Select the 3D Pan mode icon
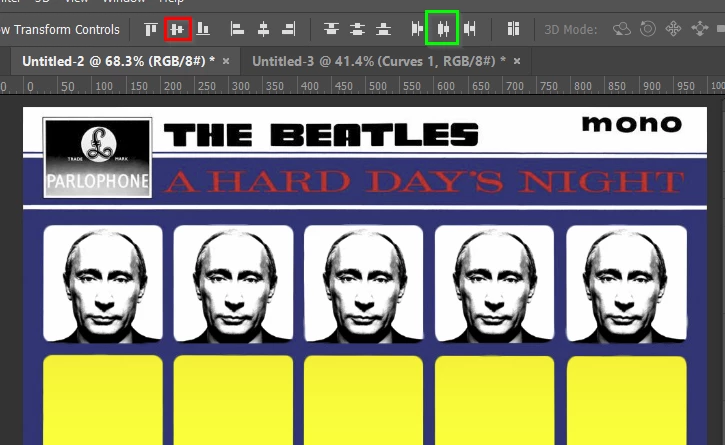 [673, 29]
